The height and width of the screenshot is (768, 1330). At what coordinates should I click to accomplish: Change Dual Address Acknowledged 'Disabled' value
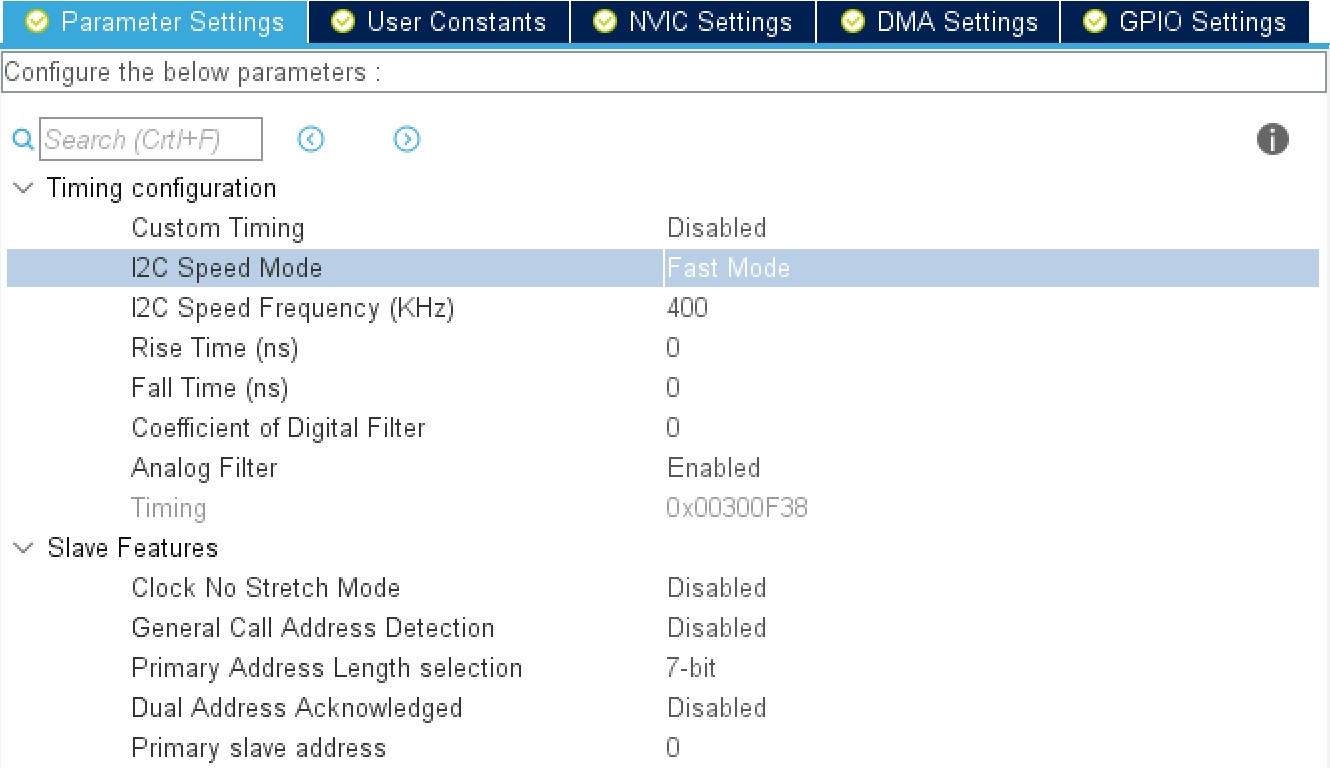pos(716,708)
